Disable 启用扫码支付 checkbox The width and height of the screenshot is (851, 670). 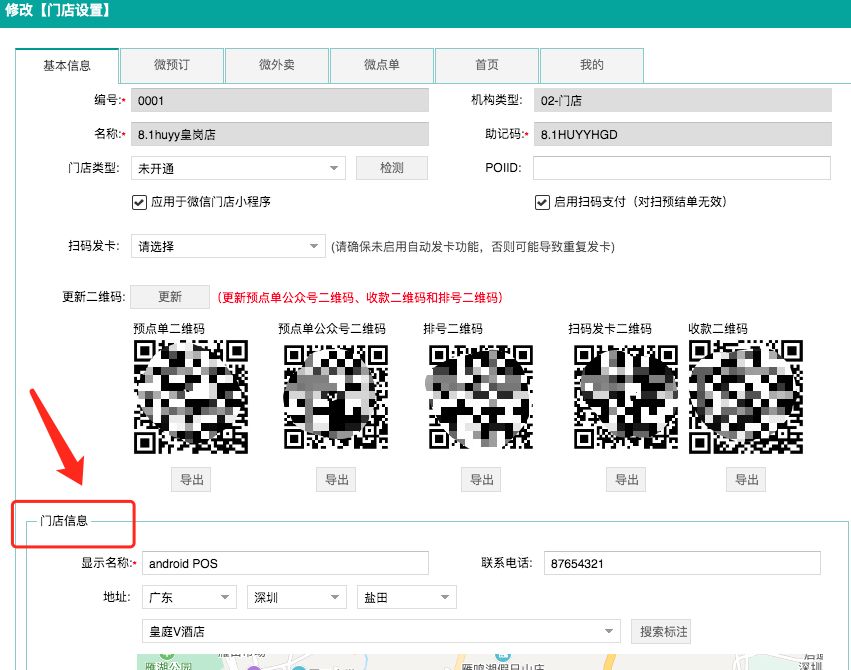point(543,201)
